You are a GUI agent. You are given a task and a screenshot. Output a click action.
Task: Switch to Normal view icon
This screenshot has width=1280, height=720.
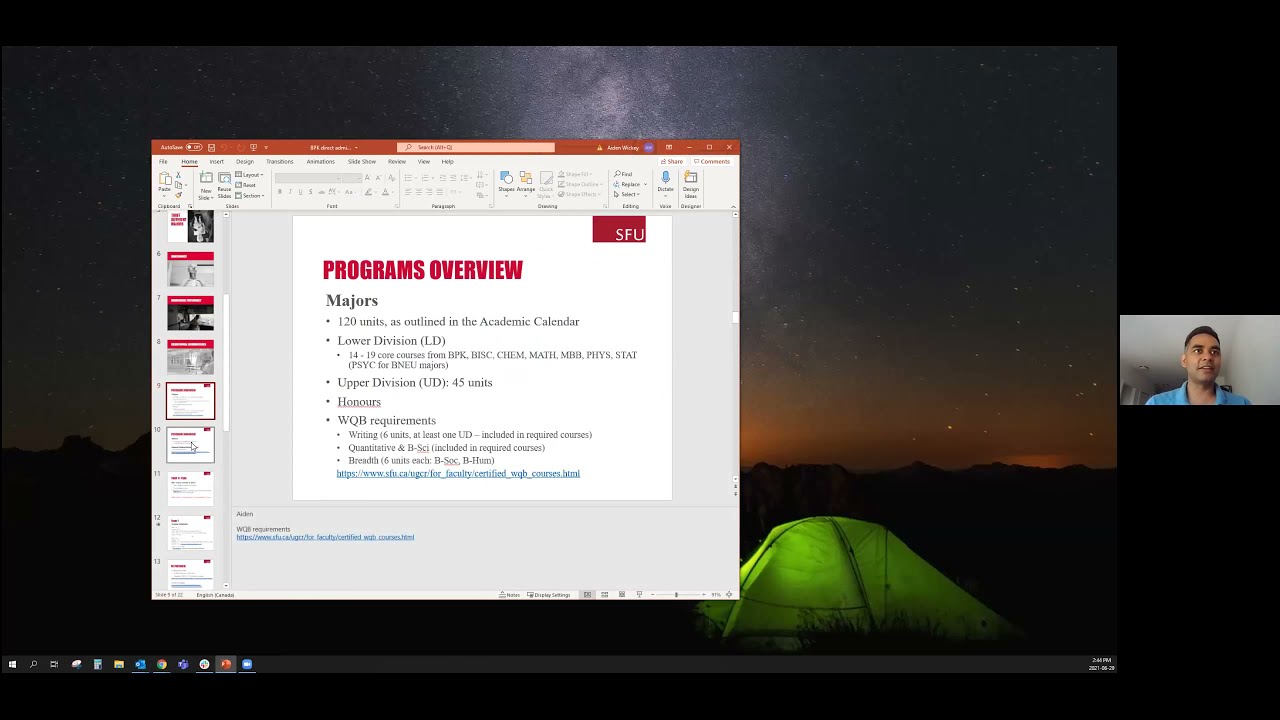click(x=587, y=595)
